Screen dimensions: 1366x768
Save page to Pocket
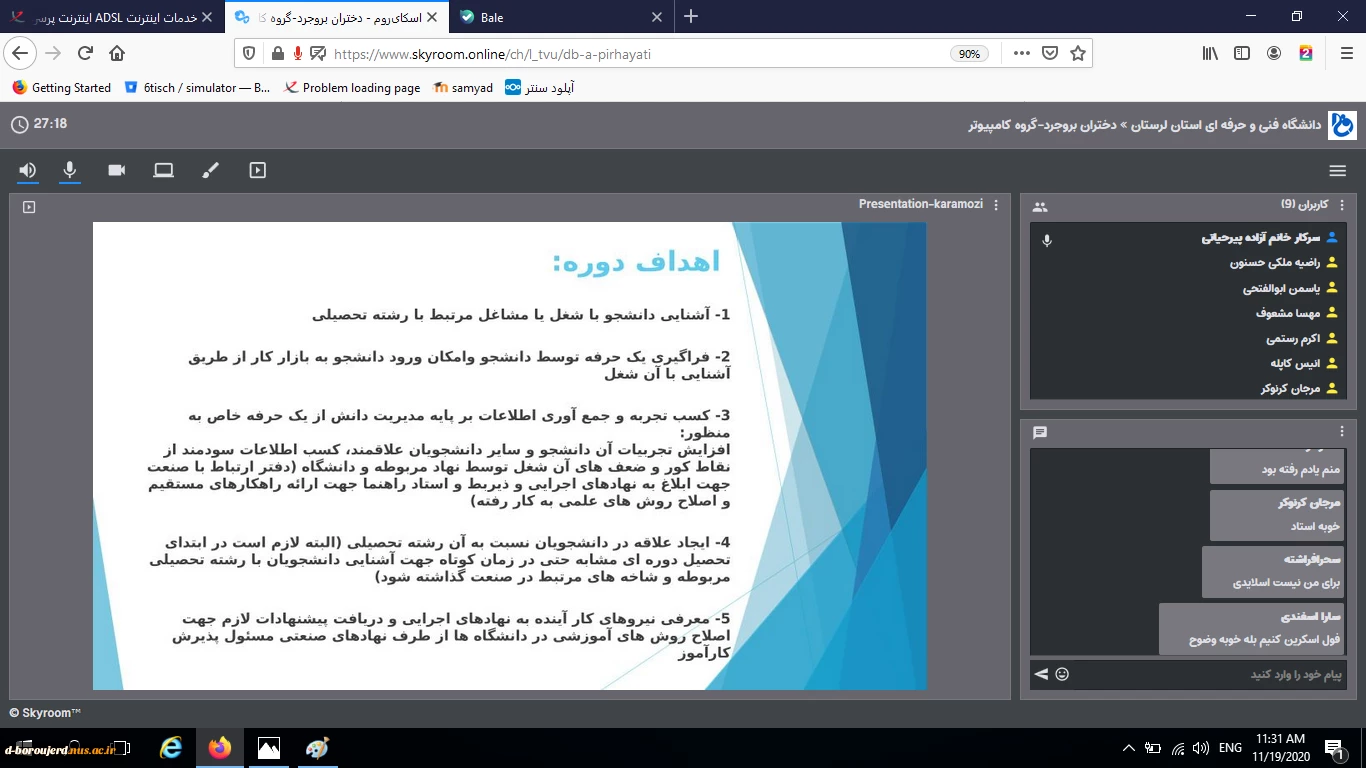(x=1050, y=54)
